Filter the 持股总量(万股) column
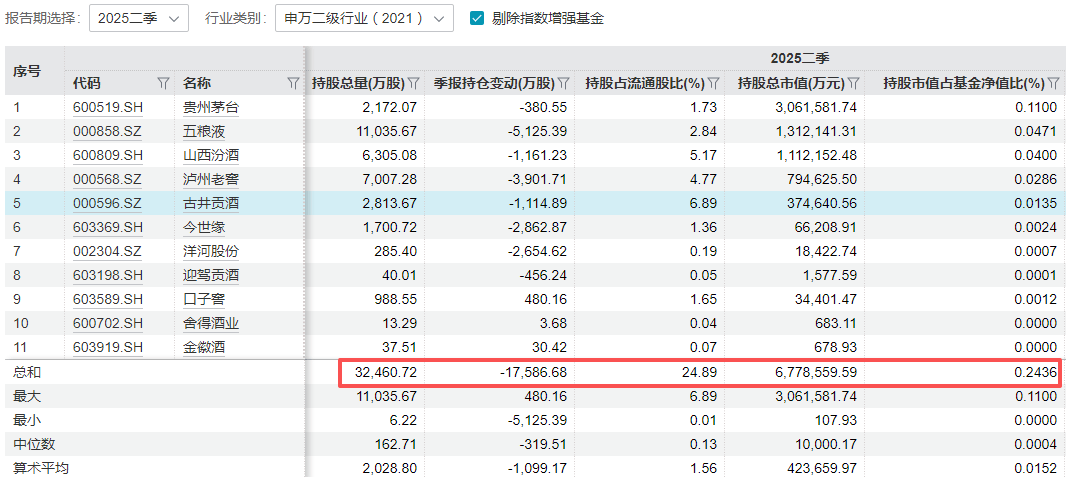This screenshot has width=1066, height=477. (413, 83)
